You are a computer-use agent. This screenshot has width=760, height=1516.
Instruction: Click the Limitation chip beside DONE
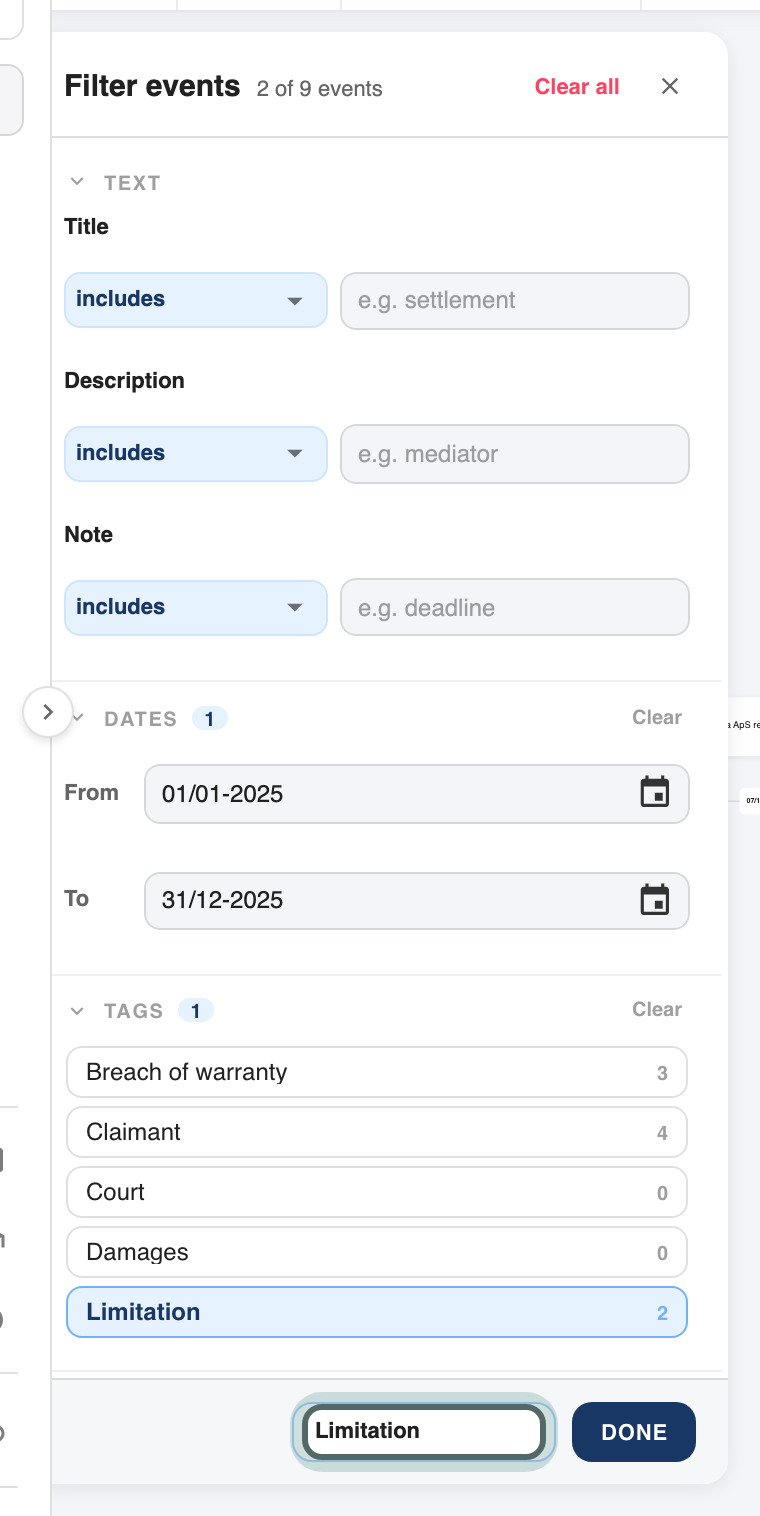[424, 1431]
